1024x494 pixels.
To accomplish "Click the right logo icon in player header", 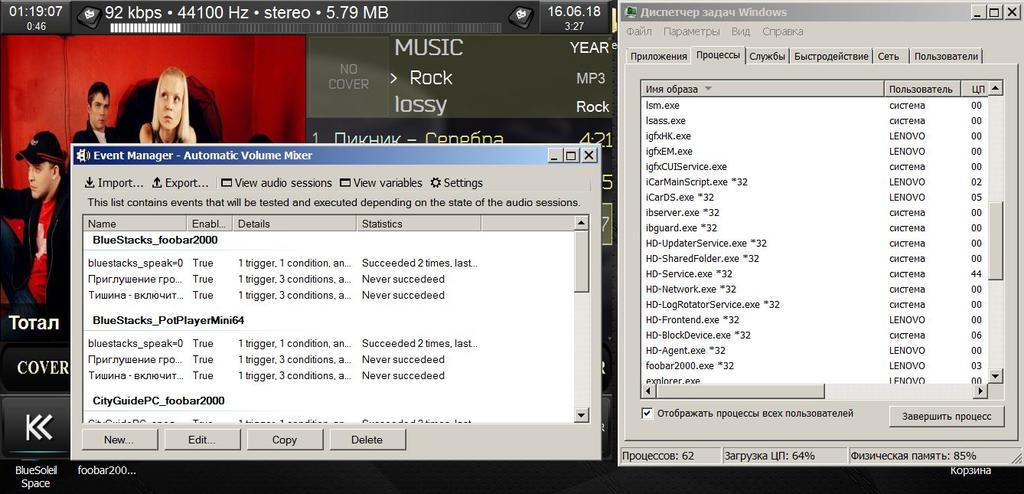I will tap(519, 14).
